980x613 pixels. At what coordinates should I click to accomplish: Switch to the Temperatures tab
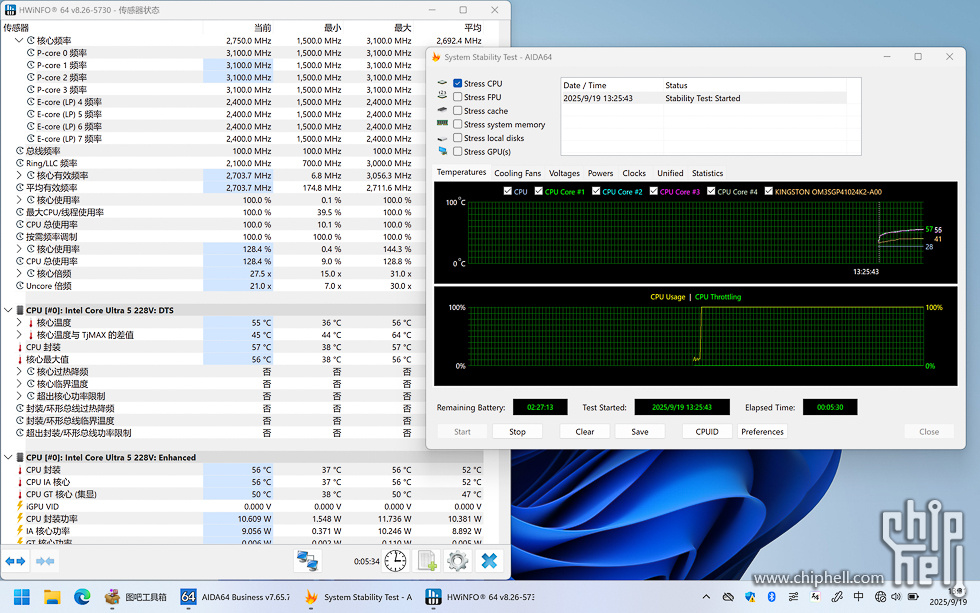pos(461,172)
